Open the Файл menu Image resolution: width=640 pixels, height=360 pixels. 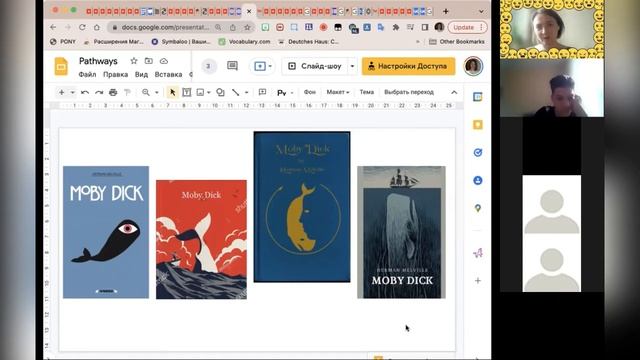[87, 74]
